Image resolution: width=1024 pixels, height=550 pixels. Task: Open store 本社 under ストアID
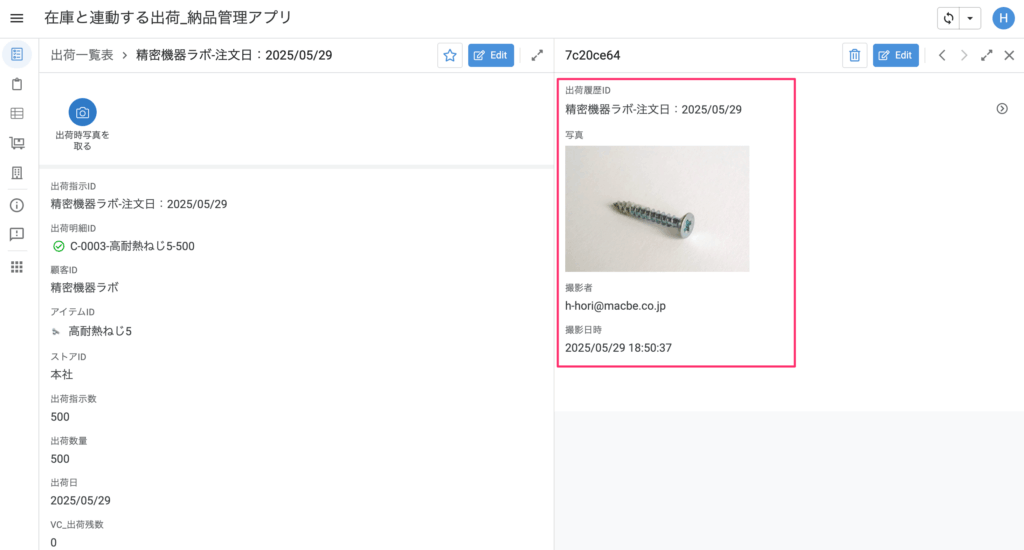click(x=61, y=375)
